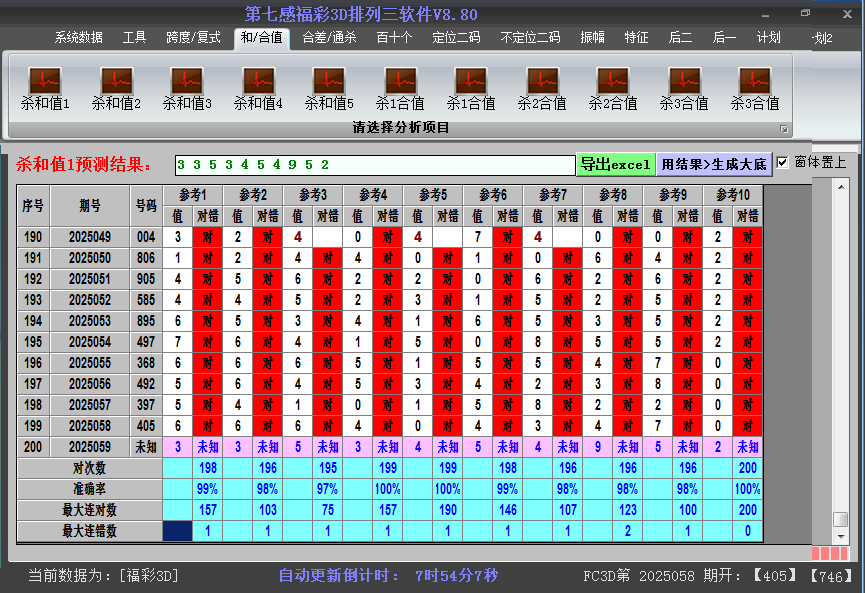Click the 自动更新倒计时 status text
The width and height of the screenshot is (865, 593).
coord(388,576)
